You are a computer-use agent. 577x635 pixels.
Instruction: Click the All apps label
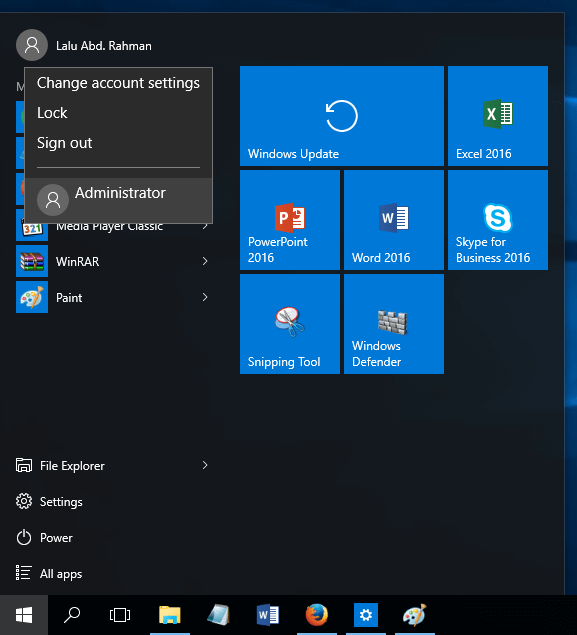click(61, 574)
